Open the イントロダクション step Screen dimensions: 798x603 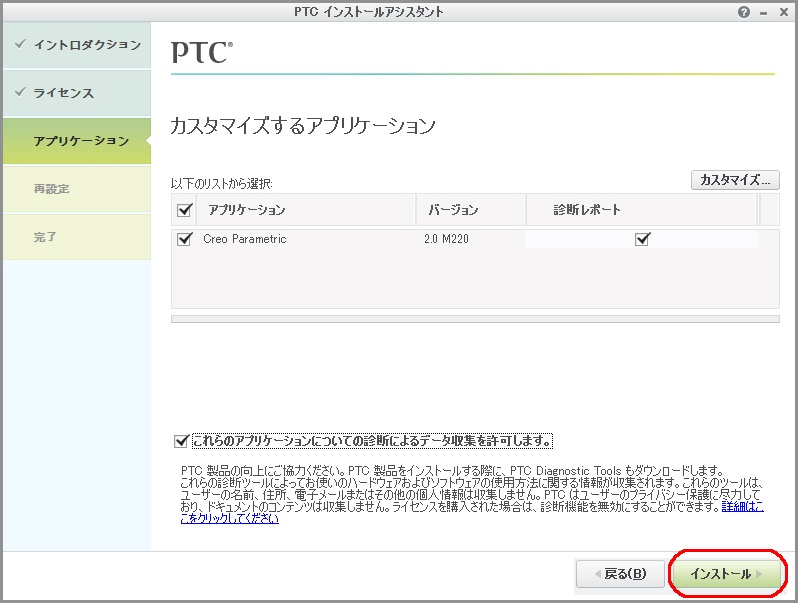[x=77, y=45]
